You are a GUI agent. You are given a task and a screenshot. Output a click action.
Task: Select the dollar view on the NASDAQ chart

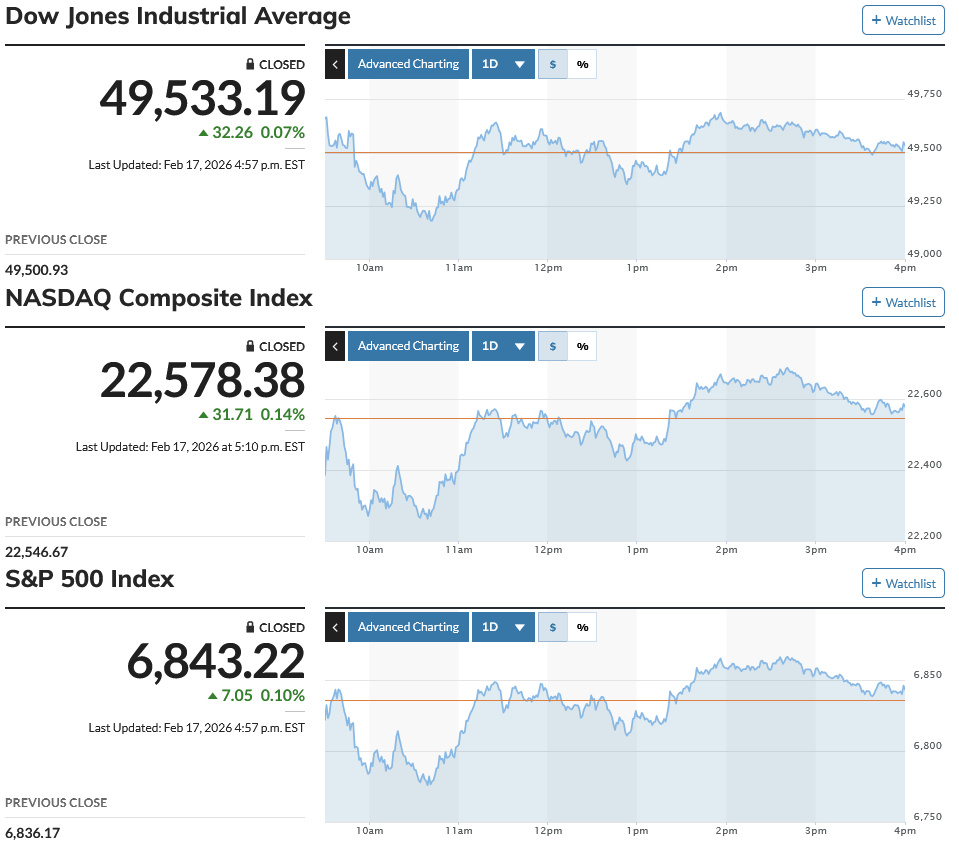pyautogui.click(x=553, y=346)
